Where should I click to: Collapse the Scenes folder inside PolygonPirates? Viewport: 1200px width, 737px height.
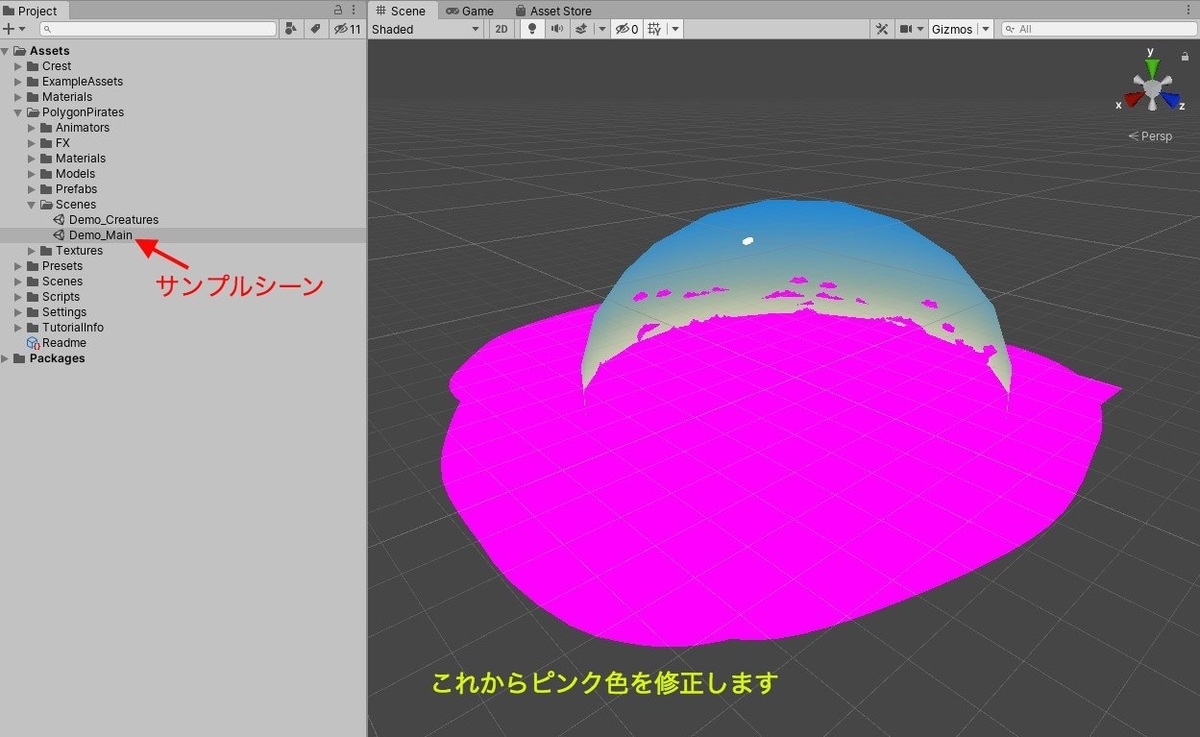(32, 205)
